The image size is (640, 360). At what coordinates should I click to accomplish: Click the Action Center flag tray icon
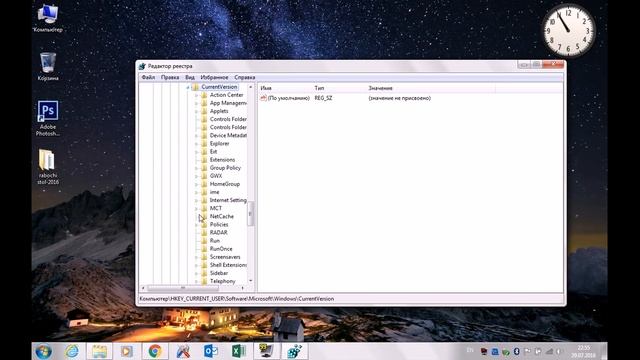(527, 351)
